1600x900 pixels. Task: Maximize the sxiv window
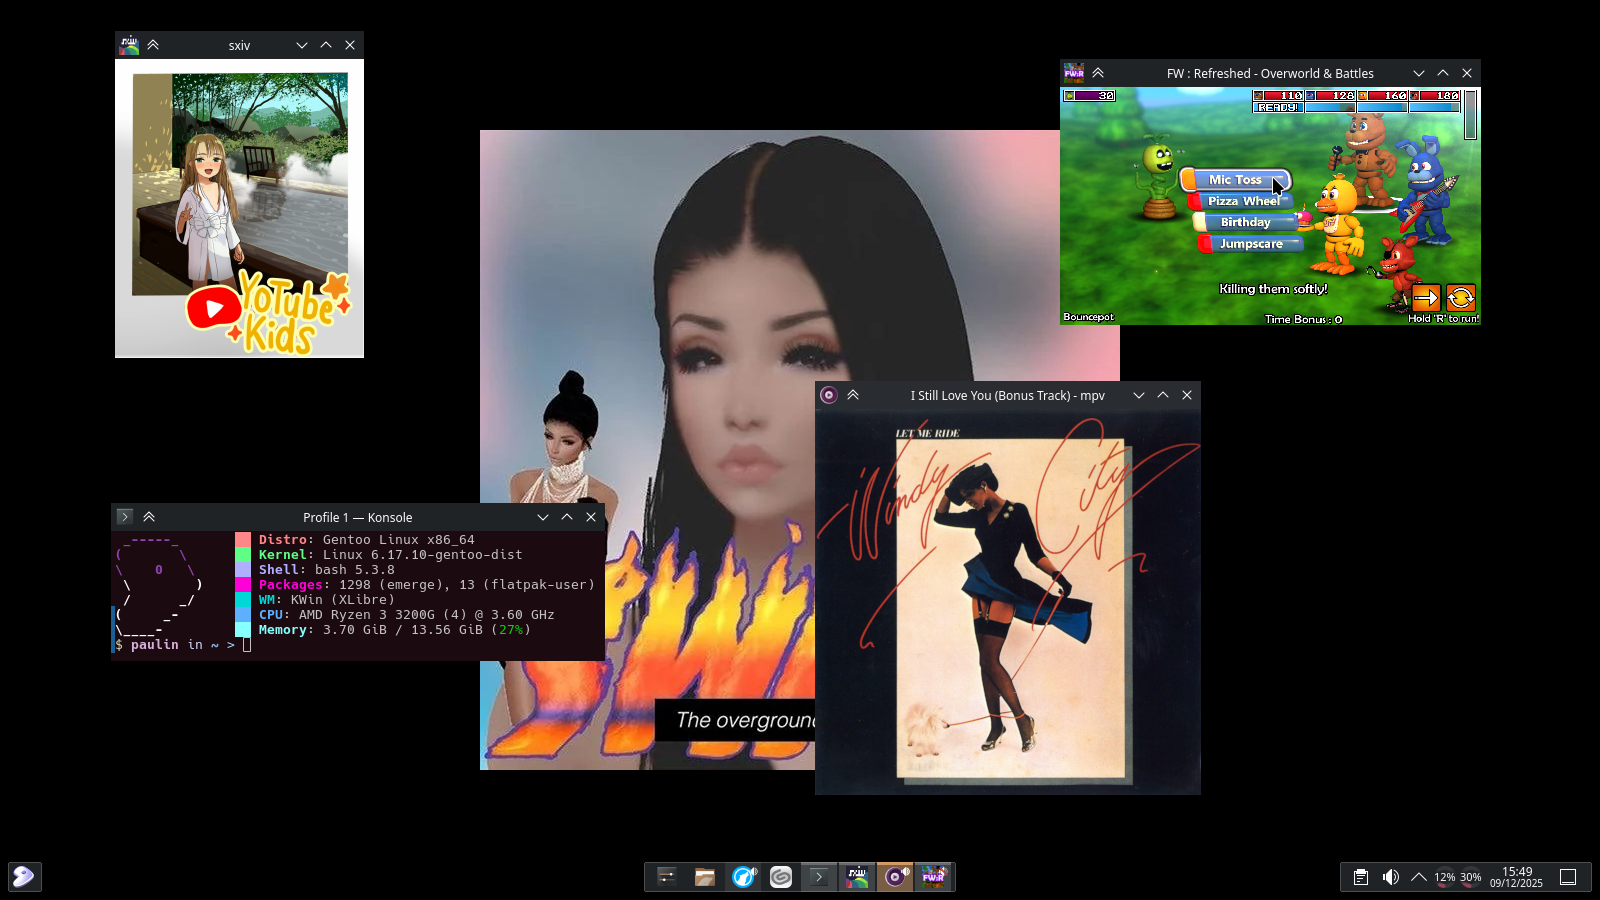(x=326, y=45)
